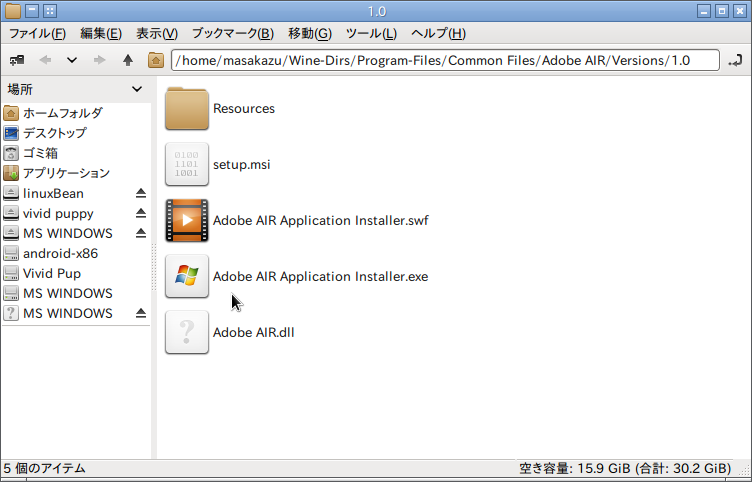Open navigation history dropdown arrow
The image size is (752, 482).
tap(72, 60)
